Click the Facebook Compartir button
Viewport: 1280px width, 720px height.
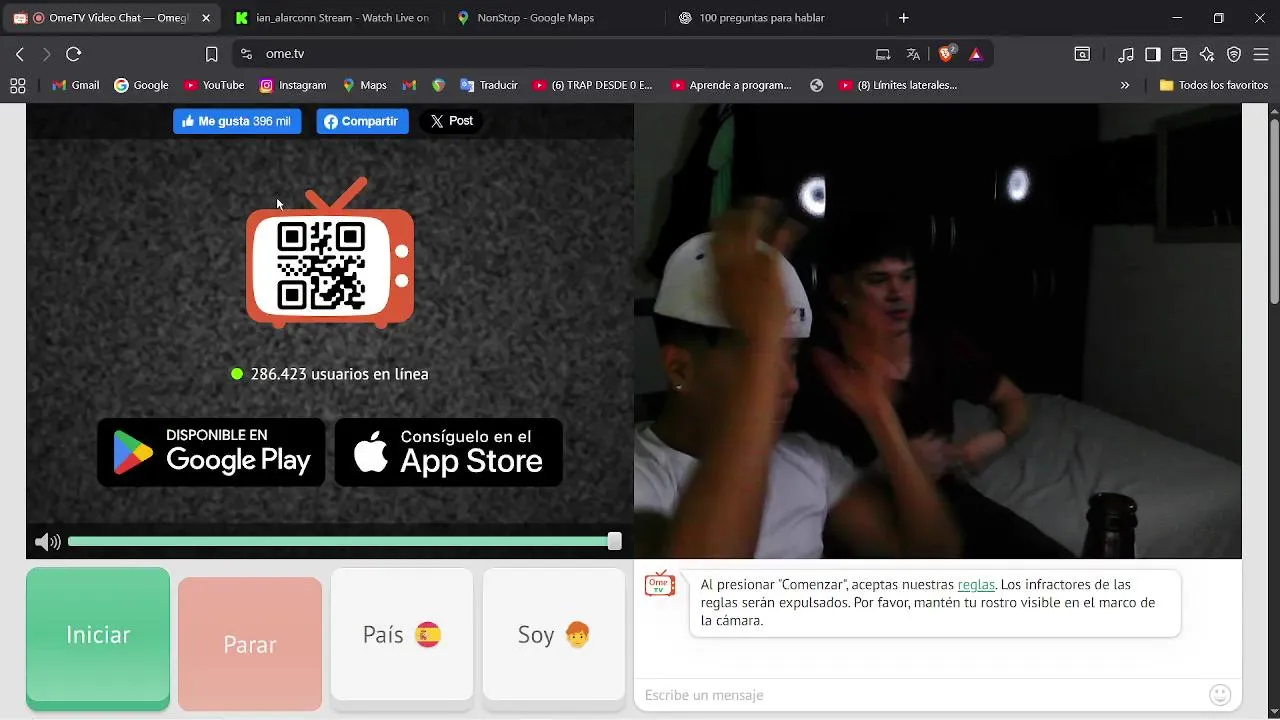point(362,121)
